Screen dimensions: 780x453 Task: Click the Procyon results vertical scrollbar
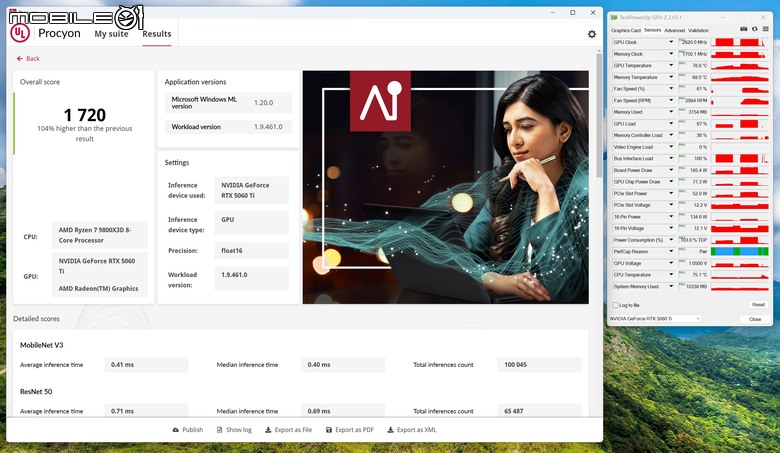pyautogui.click(x=599, y=114)
